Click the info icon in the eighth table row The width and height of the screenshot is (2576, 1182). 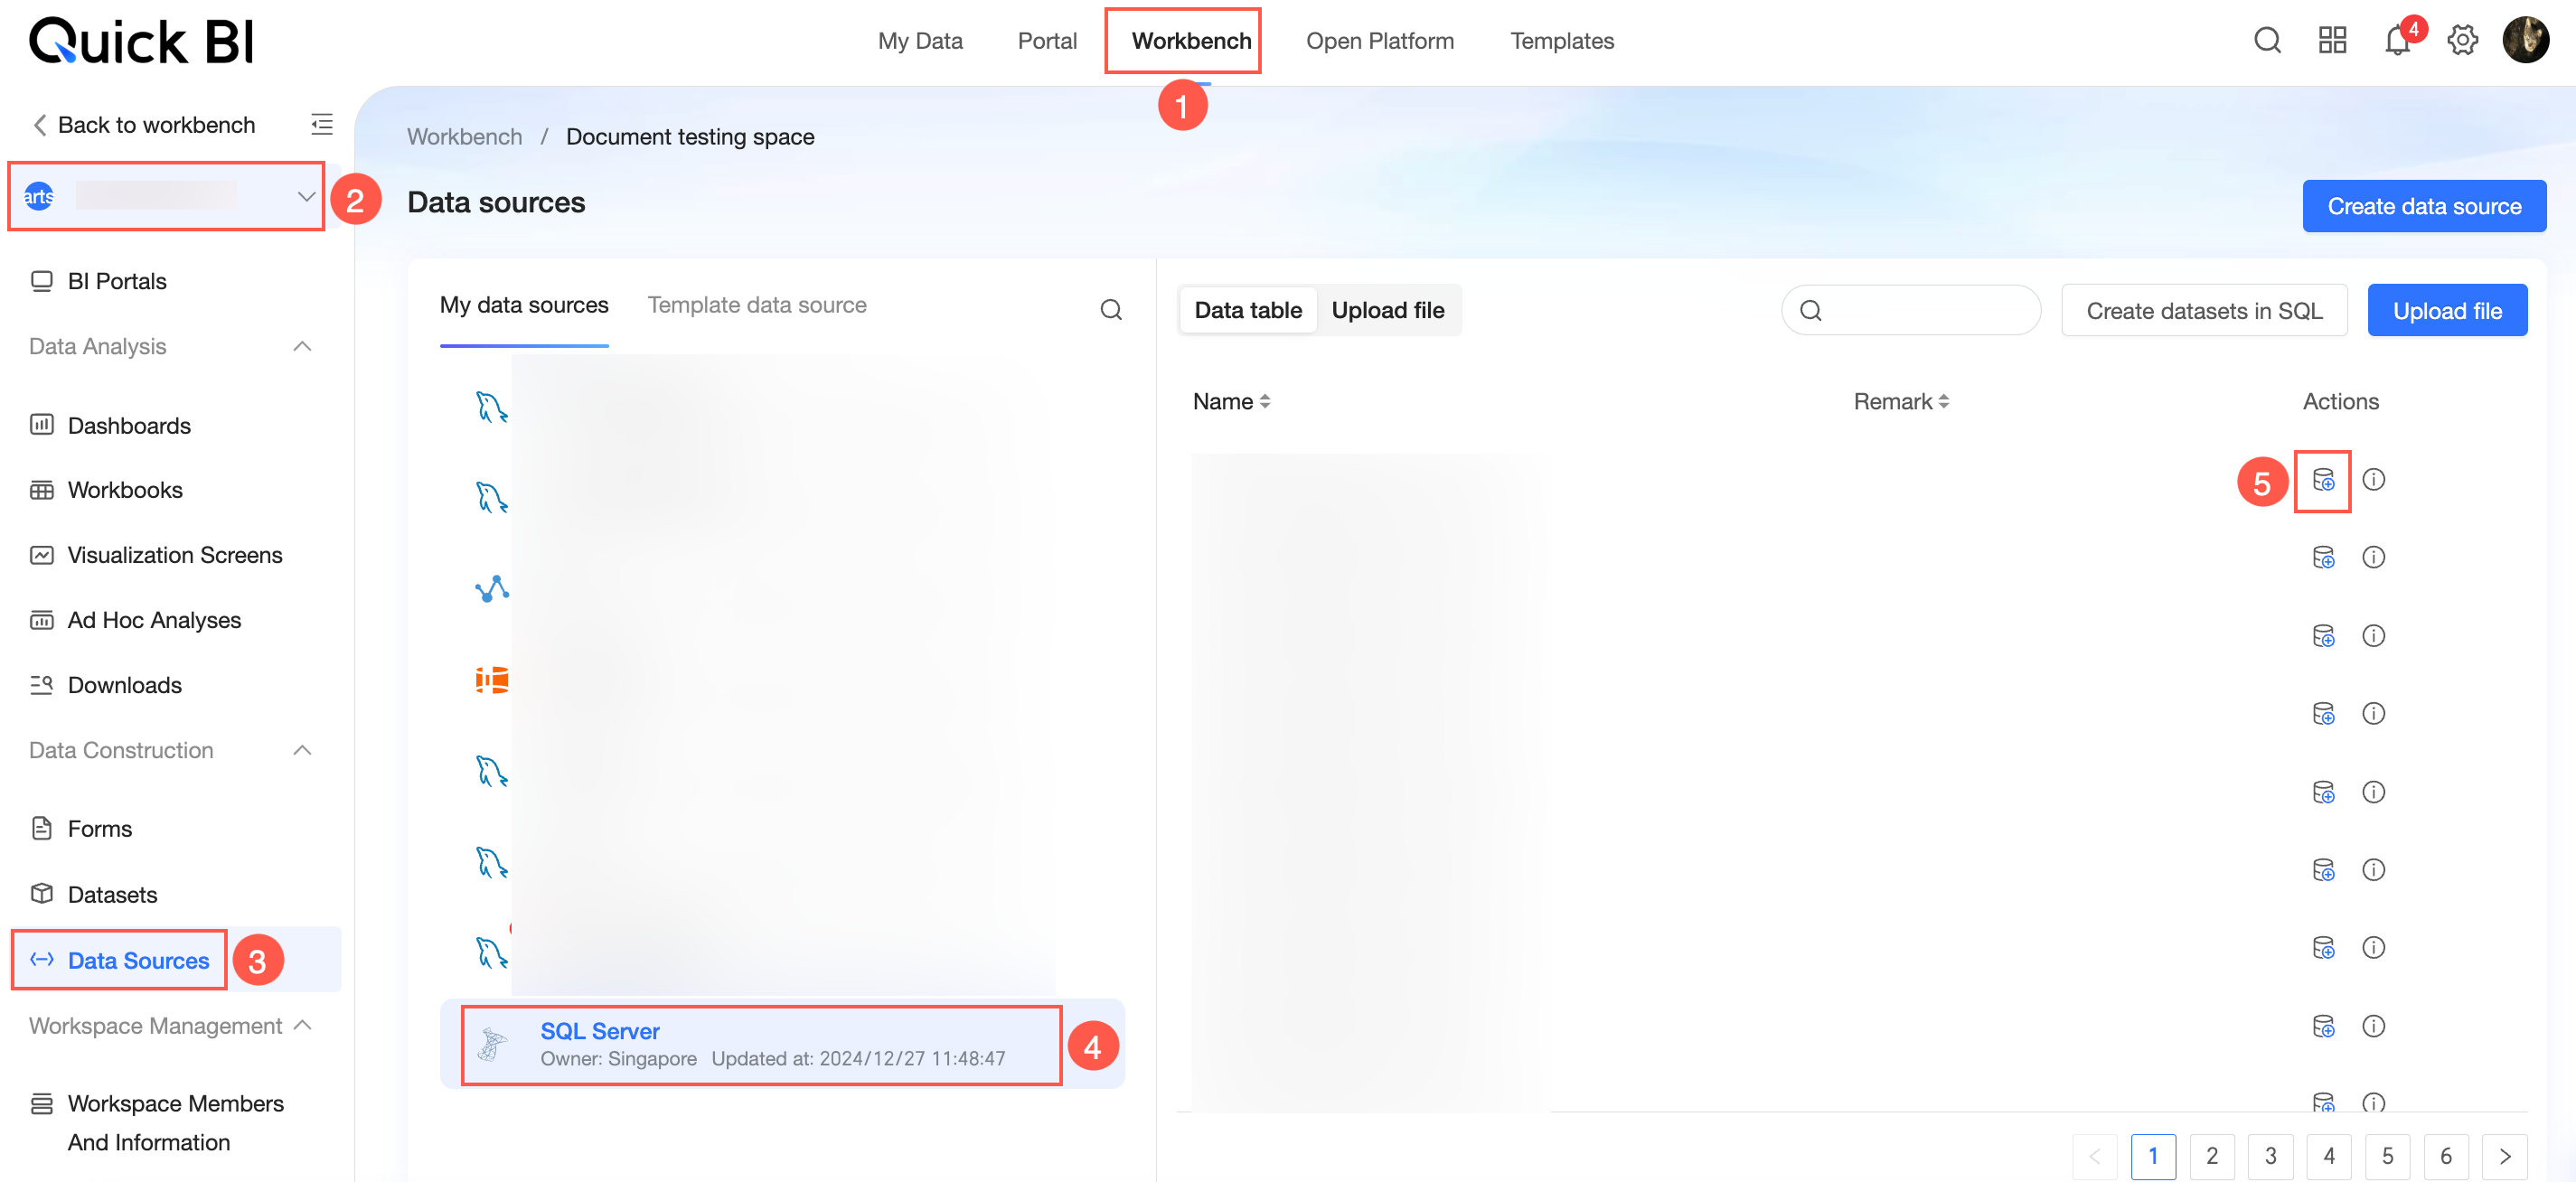(x=2373, y=1026)
